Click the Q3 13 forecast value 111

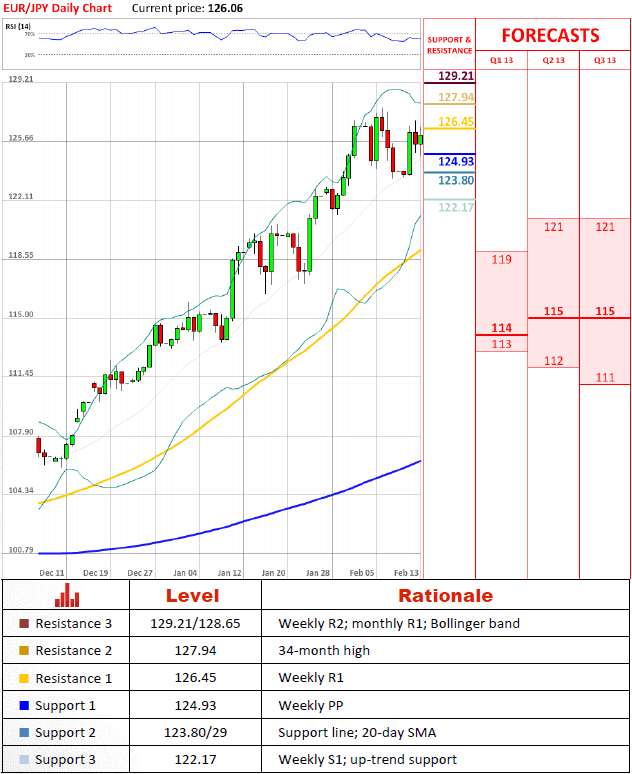tap(605, 378)
